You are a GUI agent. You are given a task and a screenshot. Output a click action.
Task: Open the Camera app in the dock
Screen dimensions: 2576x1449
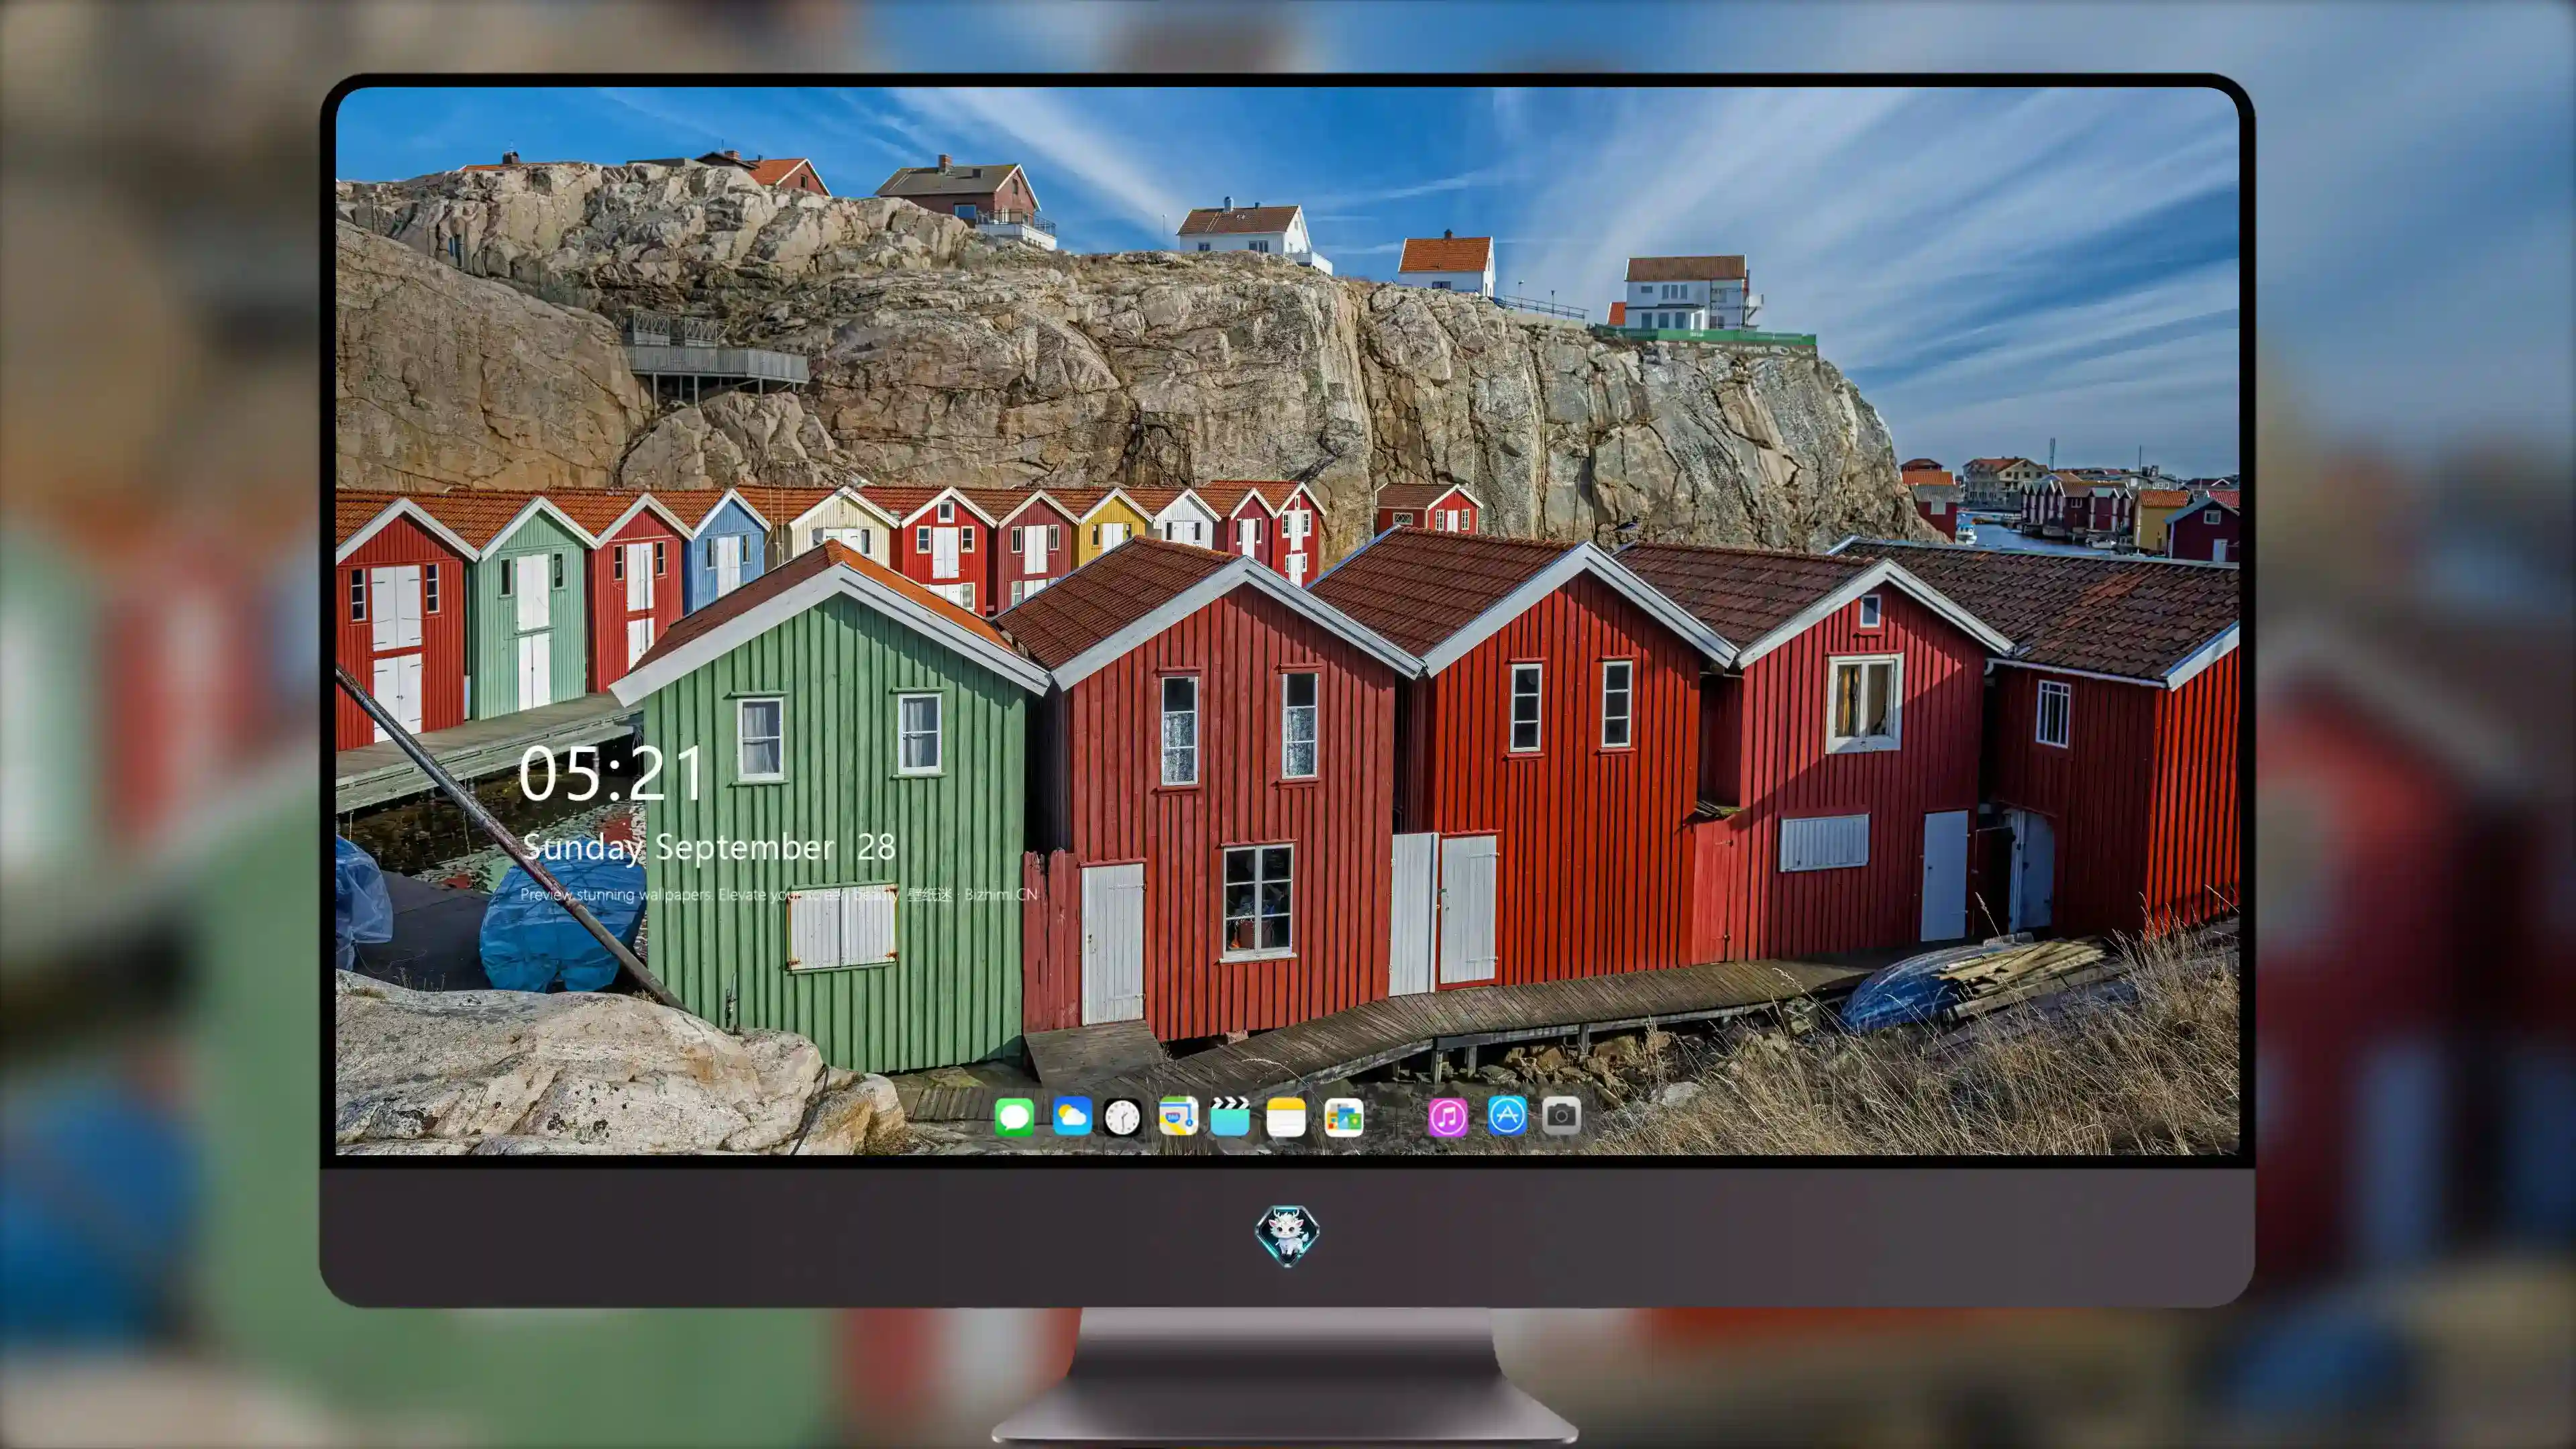tap(1561, 1116)
